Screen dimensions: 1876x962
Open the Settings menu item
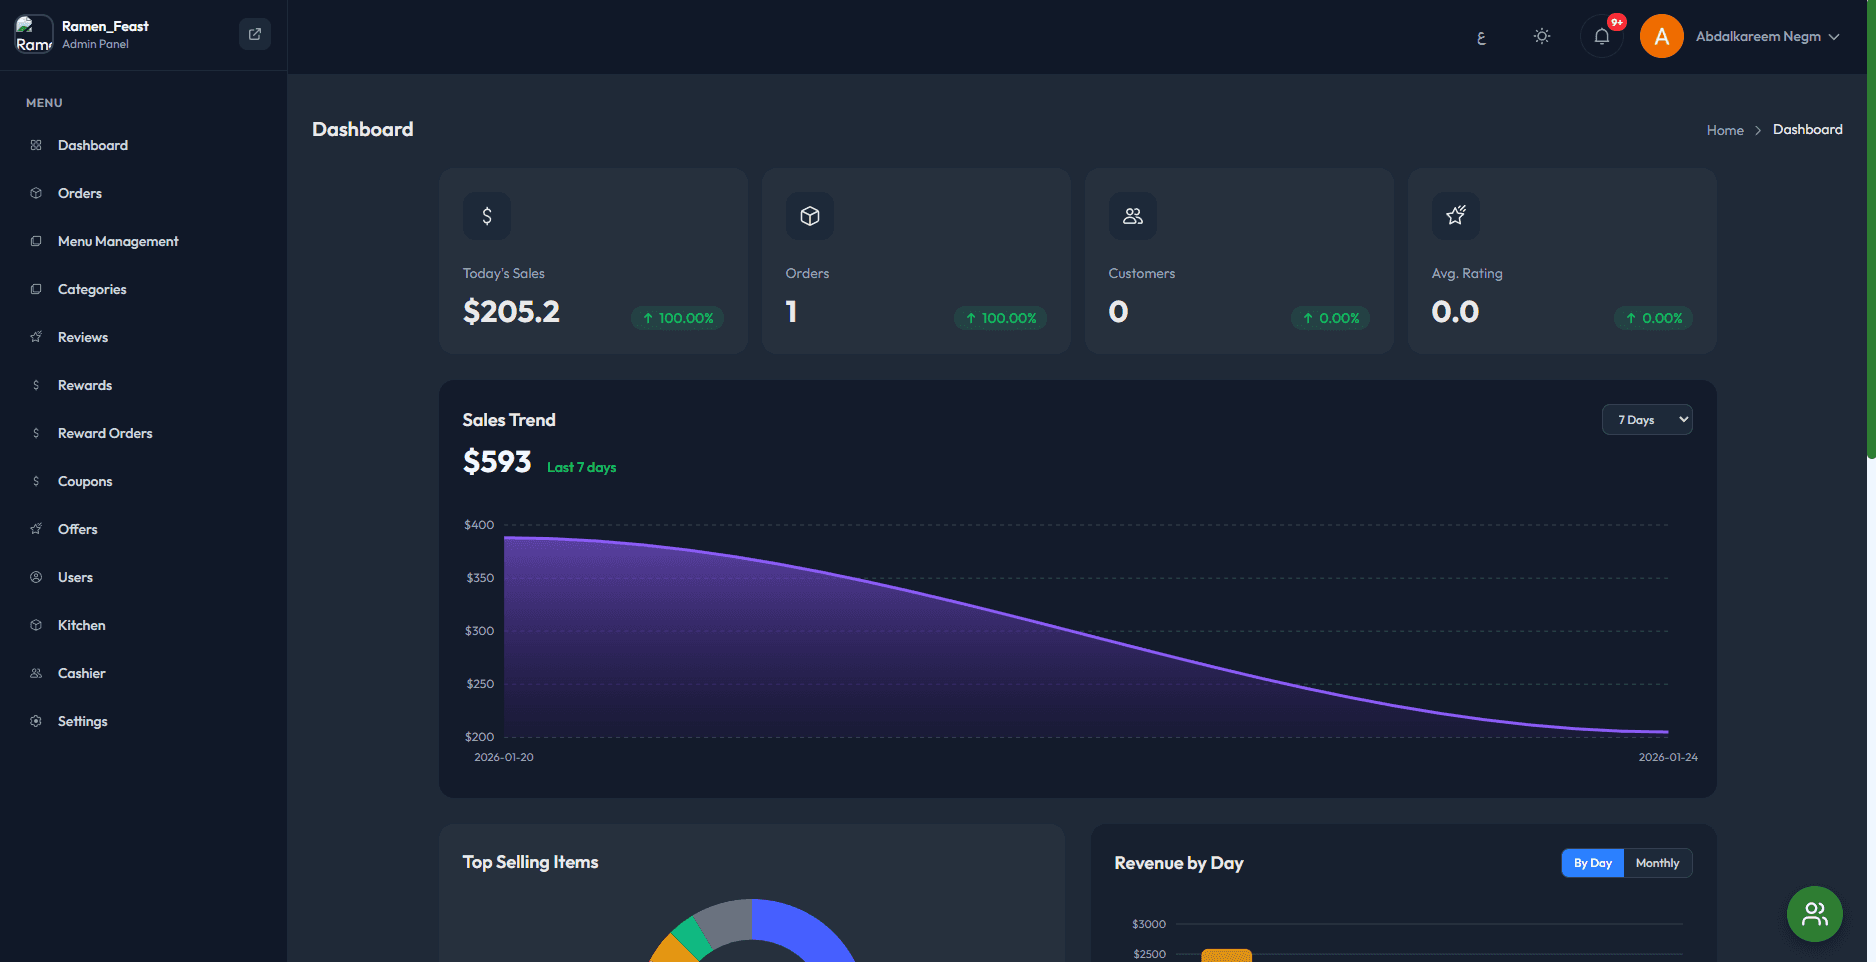tap(83, 721)
